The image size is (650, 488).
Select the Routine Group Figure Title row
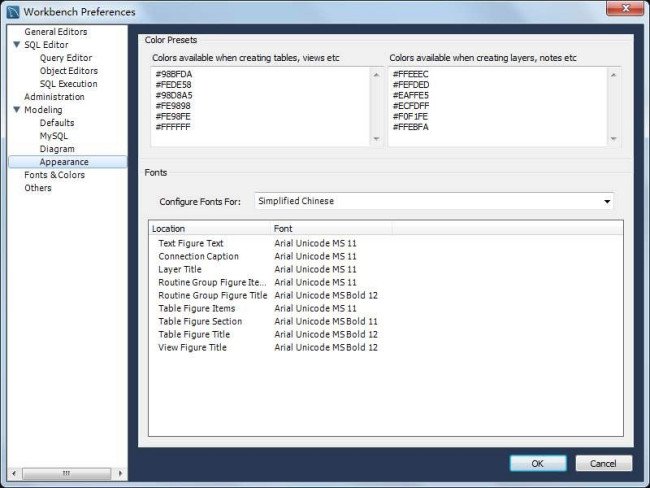386,295
